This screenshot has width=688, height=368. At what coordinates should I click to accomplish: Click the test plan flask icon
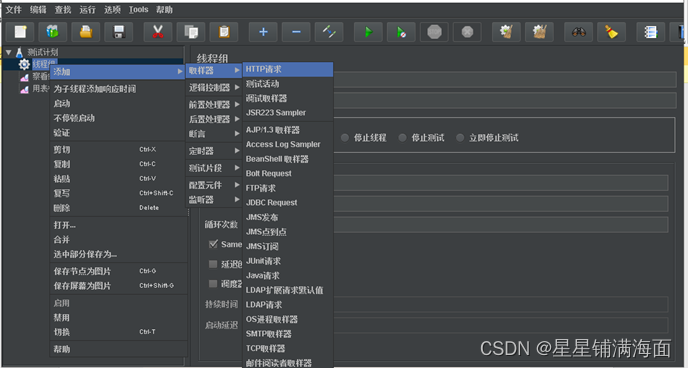[19, 53]
